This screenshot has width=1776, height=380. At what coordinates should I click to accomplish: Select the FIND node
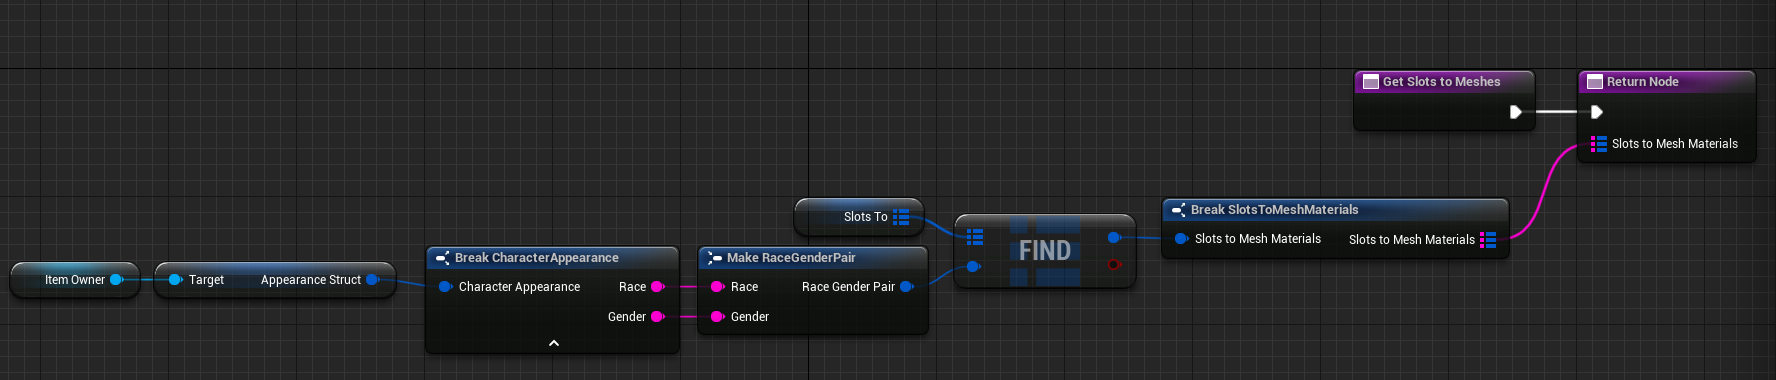1045,251
